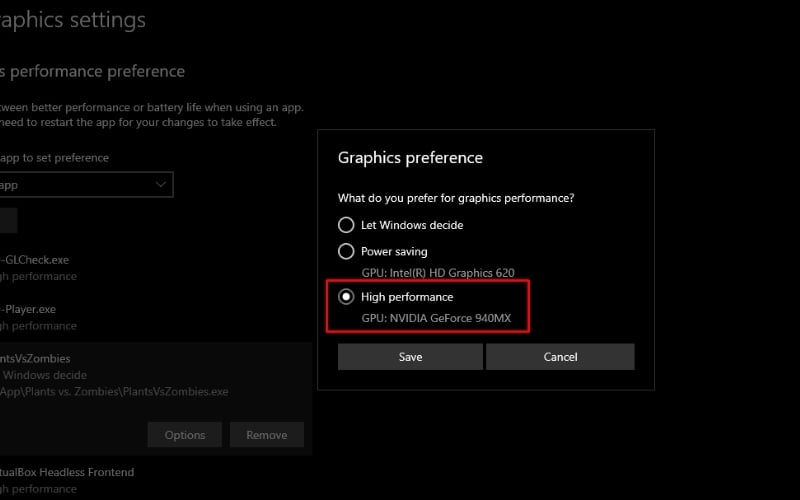The height and width of the screenshot is (500, 800).
Task: Click the Intel HD Graphics 620 label
Action: point(437,271)
